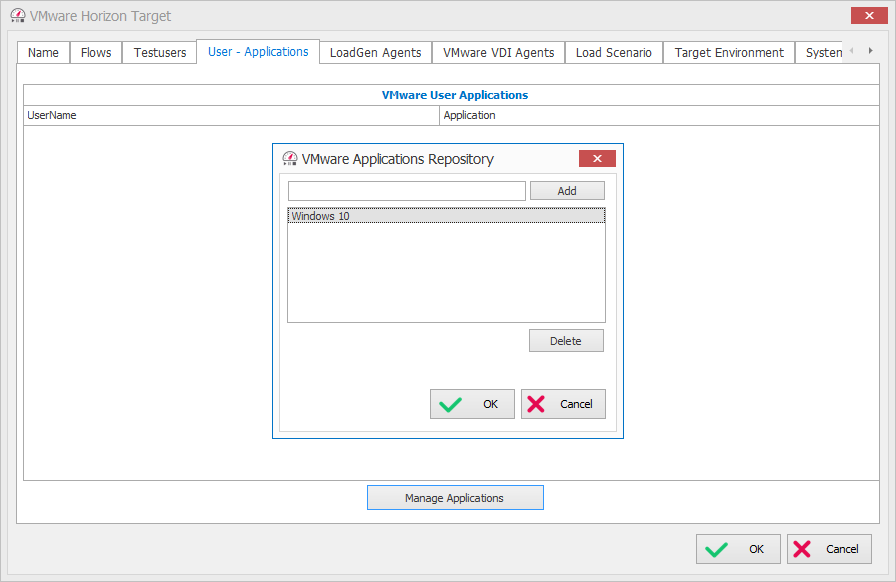Go to the LoadGen Agents tab

click(375, 53)
